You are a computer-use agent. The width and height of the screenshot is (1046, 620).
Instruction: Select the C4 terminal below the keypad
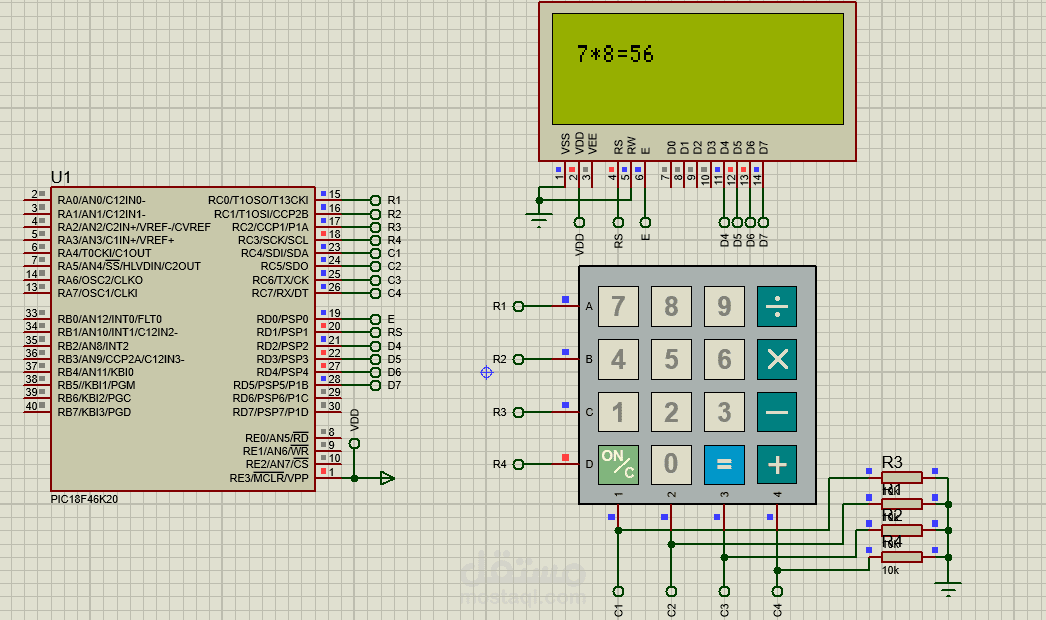777,591
